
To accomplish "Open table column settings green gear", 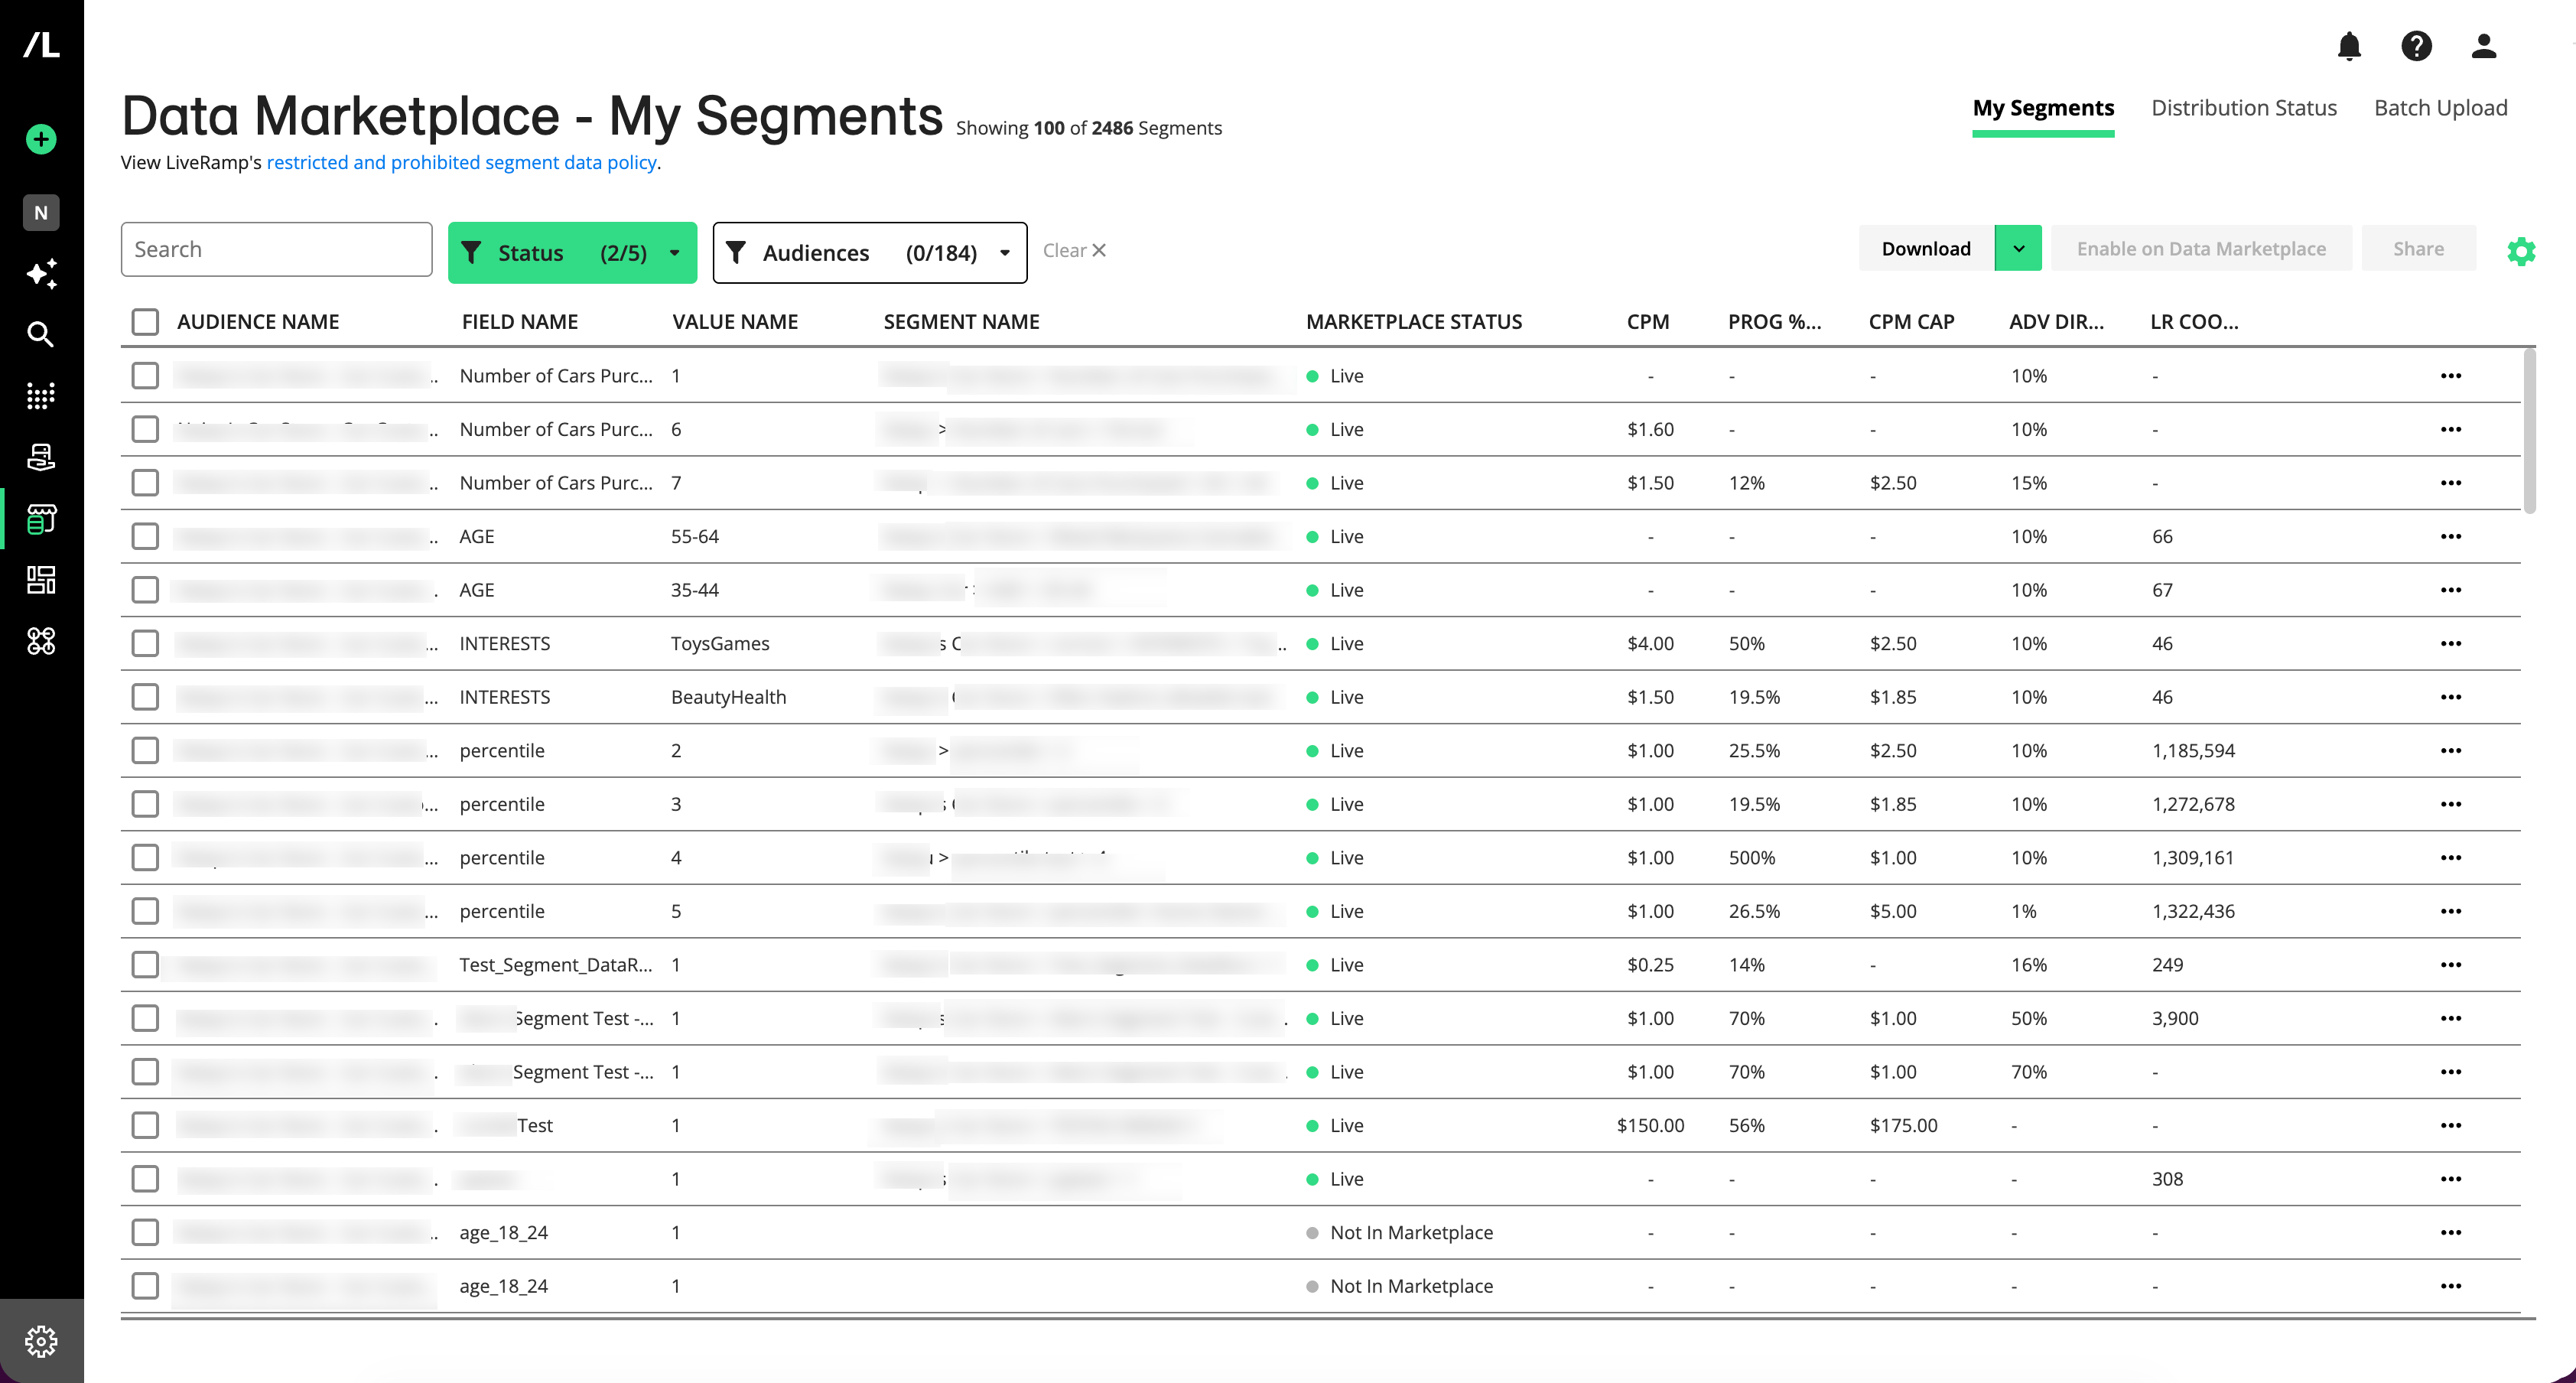I will coord(2521,251).
